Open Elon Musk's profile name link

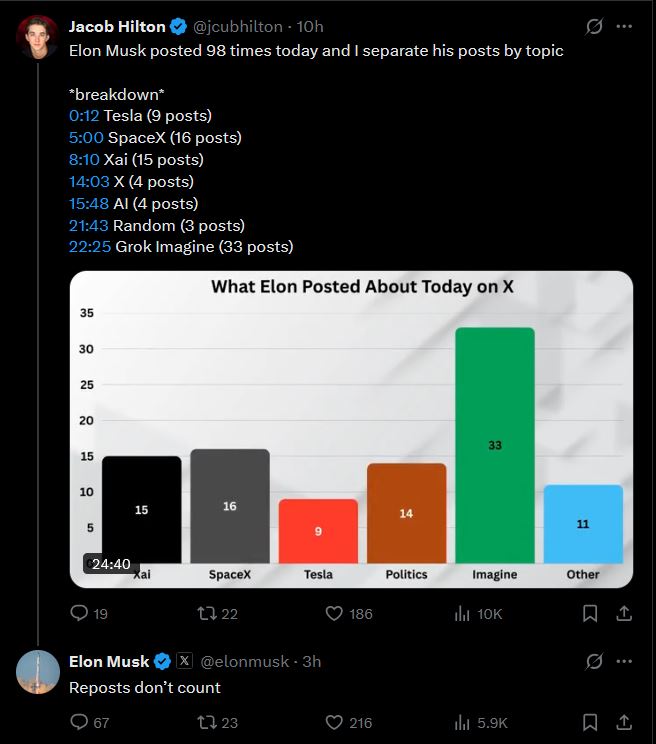109,661
